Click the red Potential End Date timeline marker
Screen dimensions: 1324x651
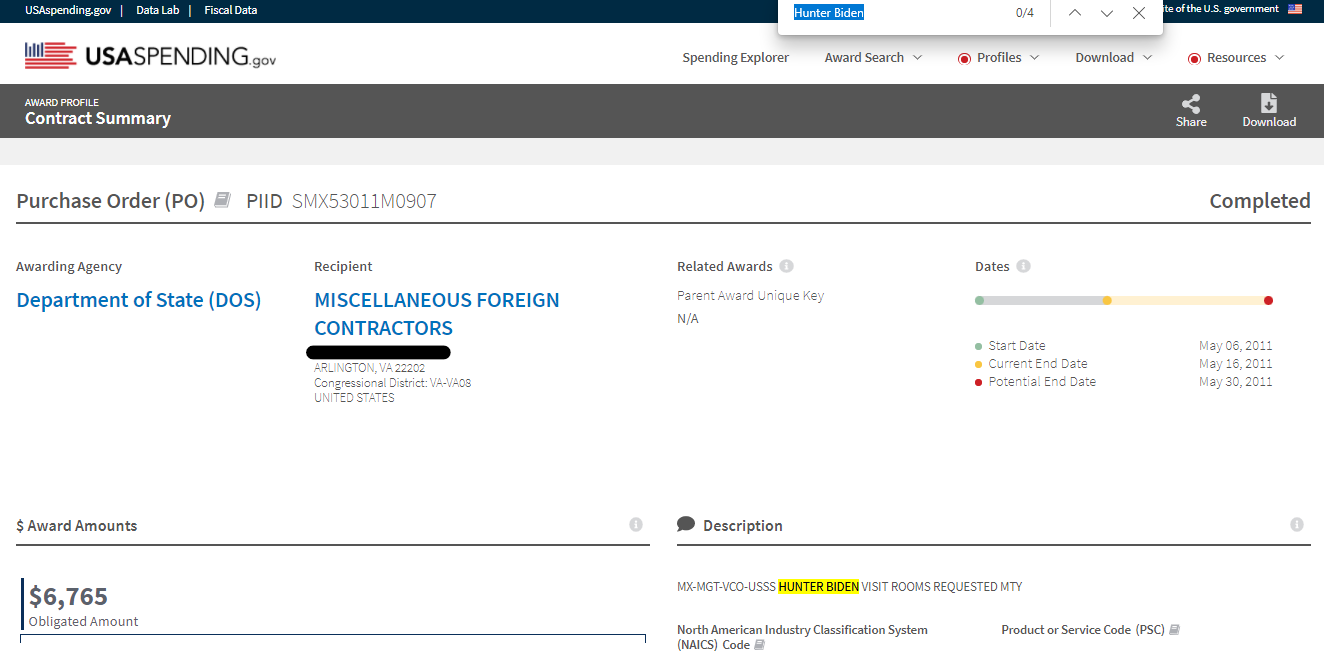click(1268, 300)
